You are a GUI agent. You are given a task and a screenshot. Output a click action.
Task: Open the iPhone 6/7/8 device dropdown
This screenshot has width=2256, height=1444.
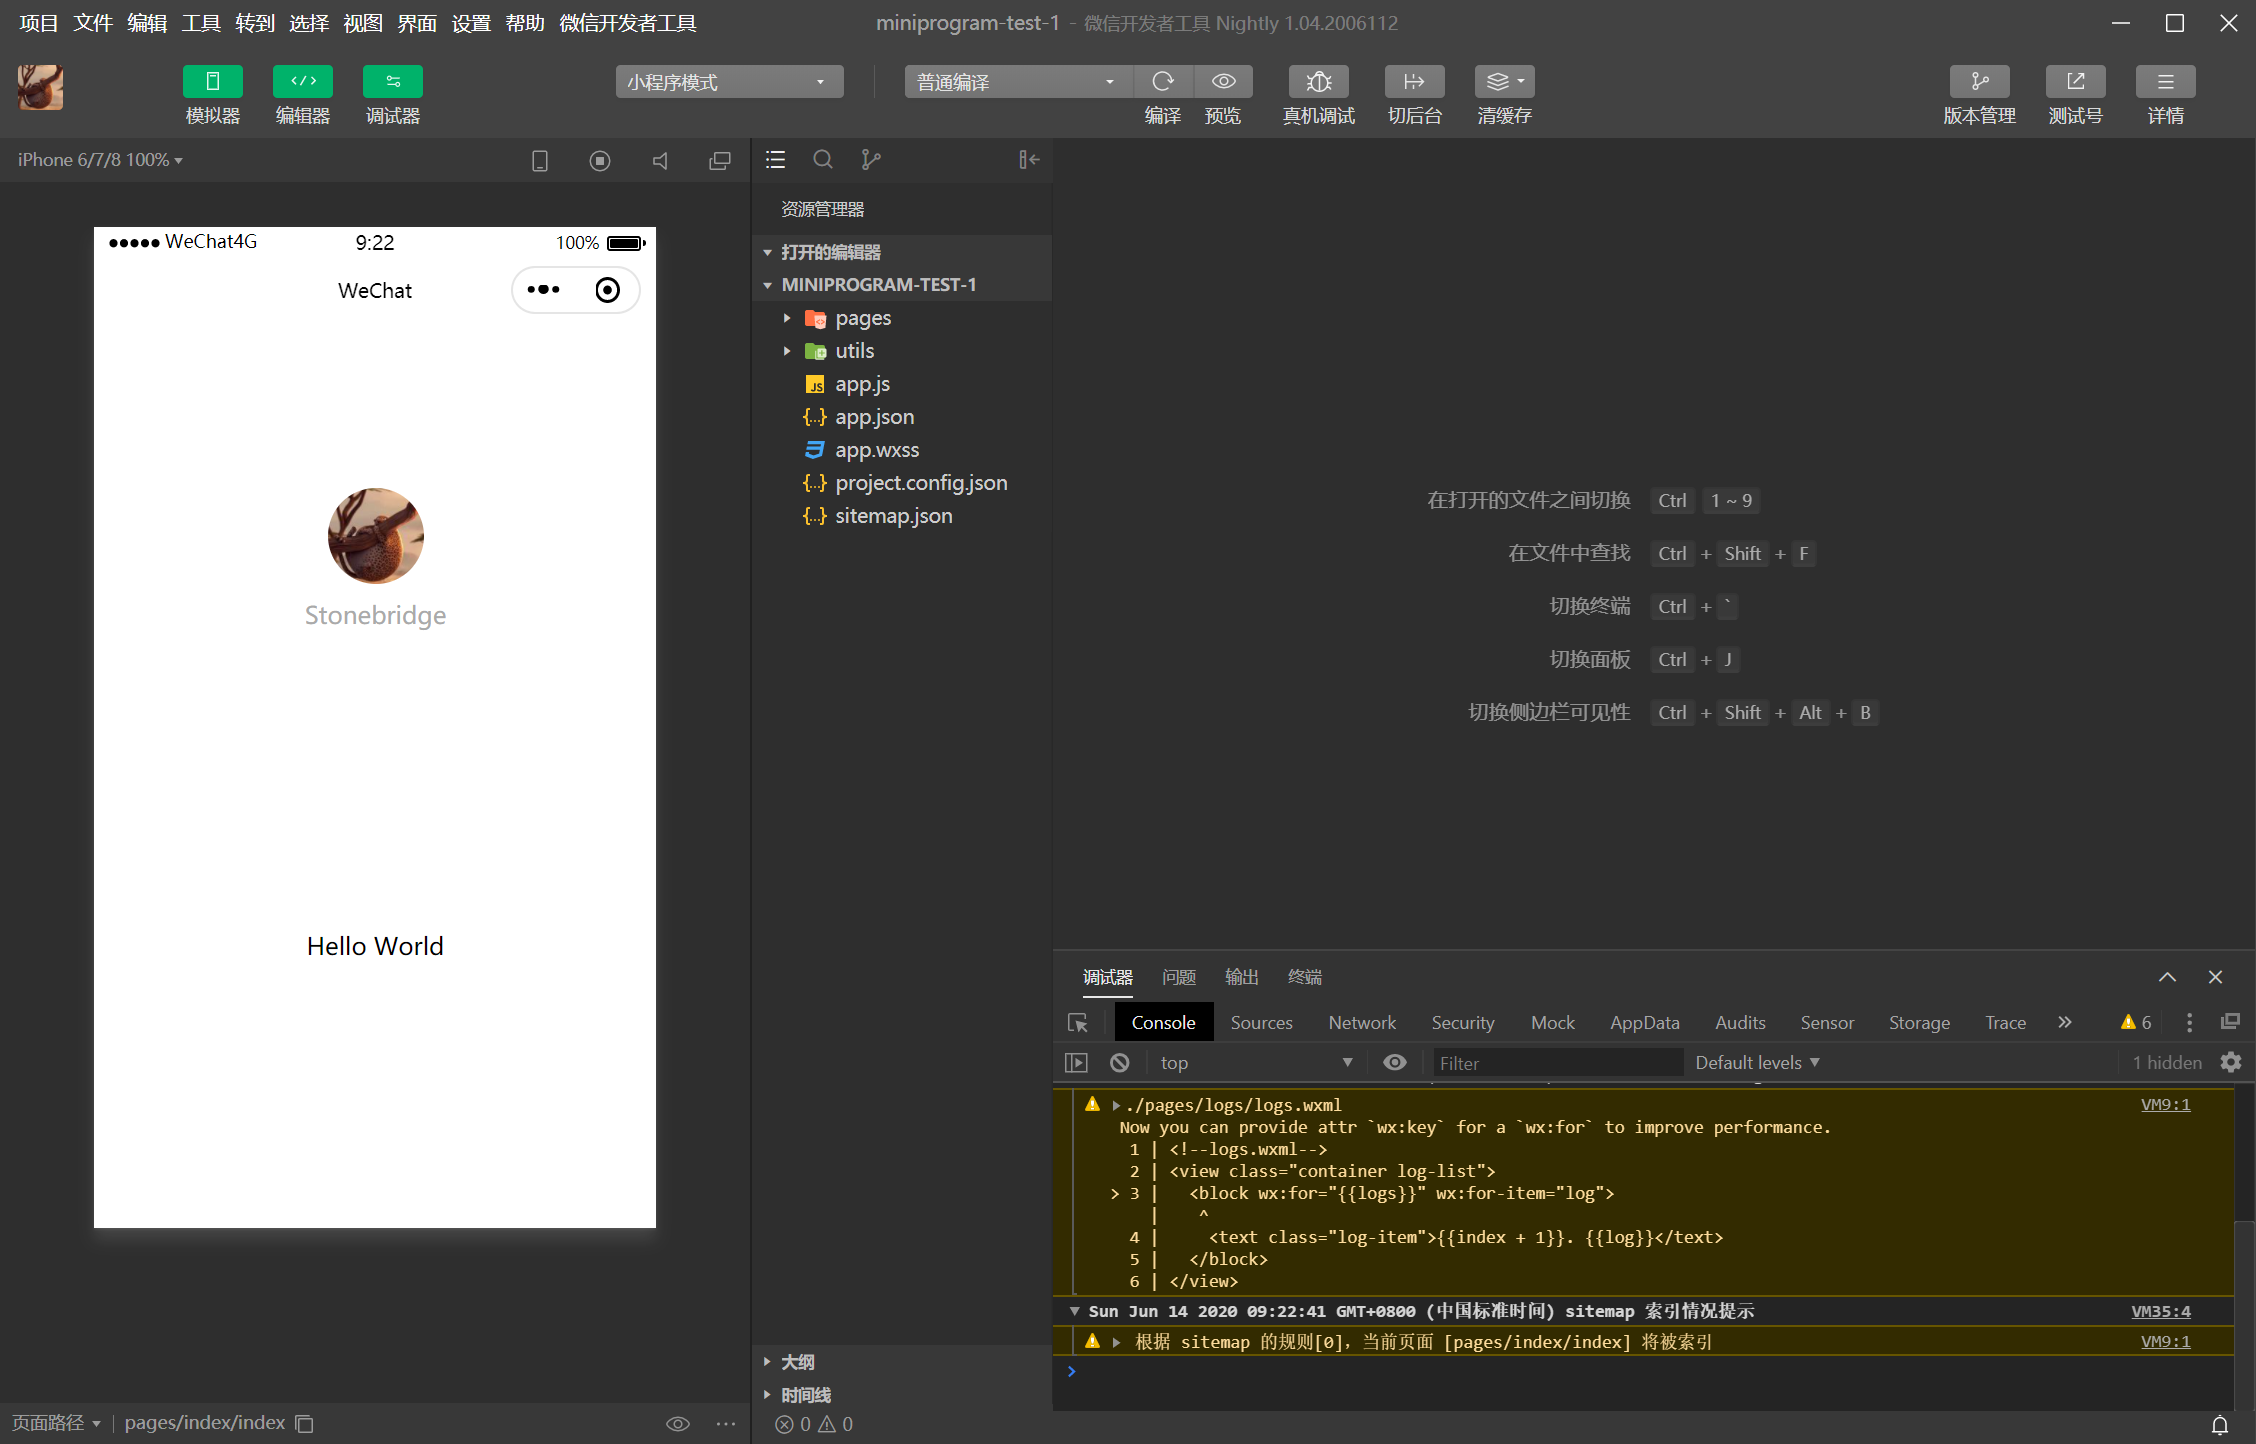point(100,160)
